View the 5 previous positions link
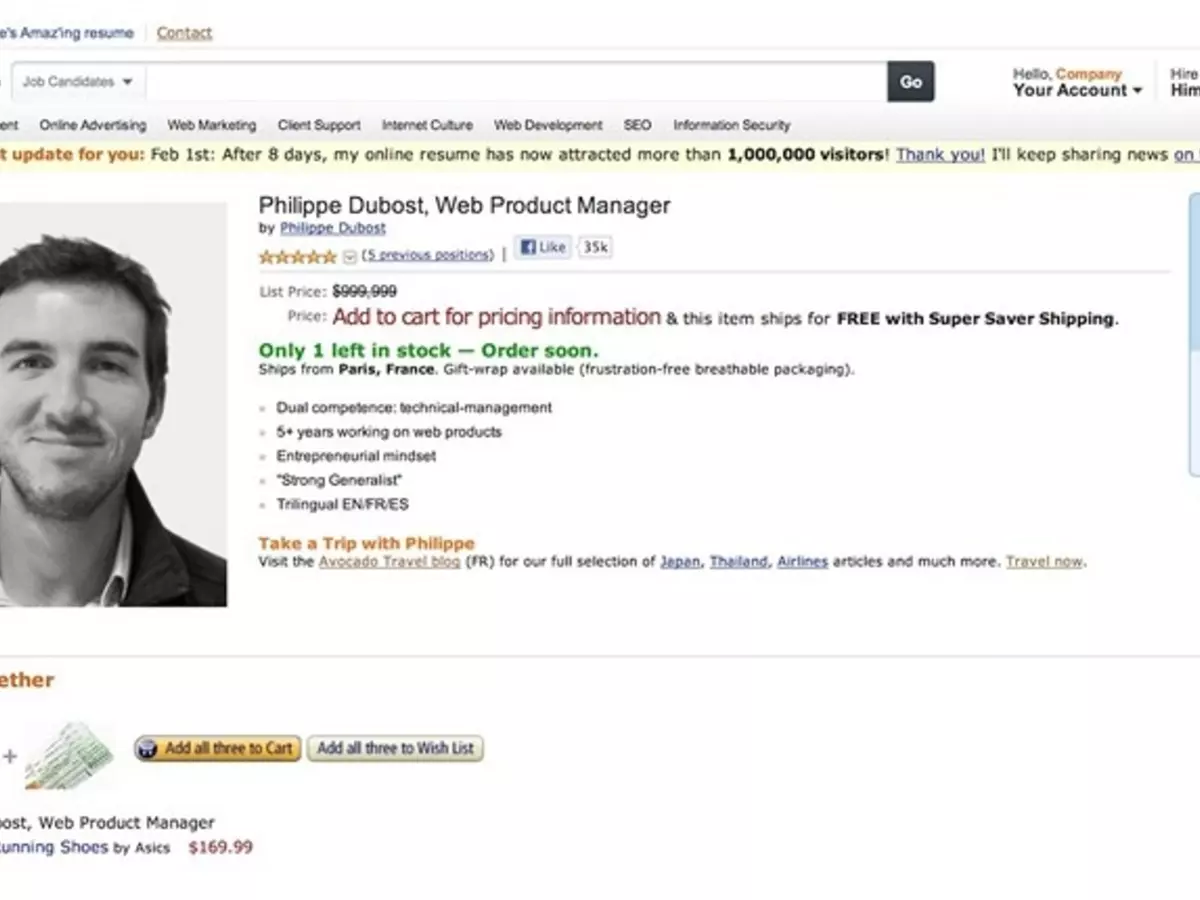The image size is (1200, 900). [x=428, y=255]
